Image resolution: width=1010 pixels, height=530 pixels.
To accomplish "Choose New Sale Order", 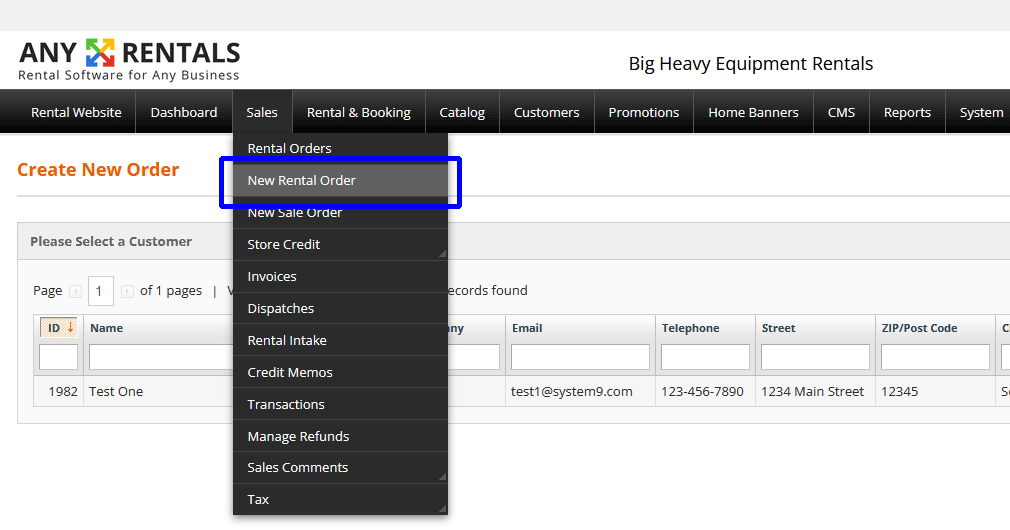I will [295, 213].
